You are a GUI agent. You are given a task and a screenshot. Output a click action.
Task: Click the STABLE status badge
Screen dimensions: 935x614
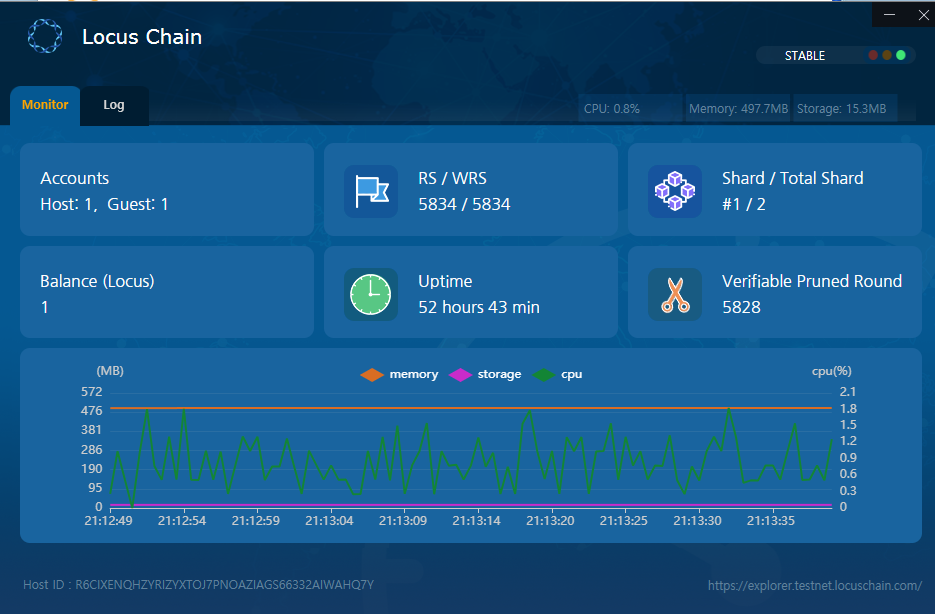click(x=804, y=56)
